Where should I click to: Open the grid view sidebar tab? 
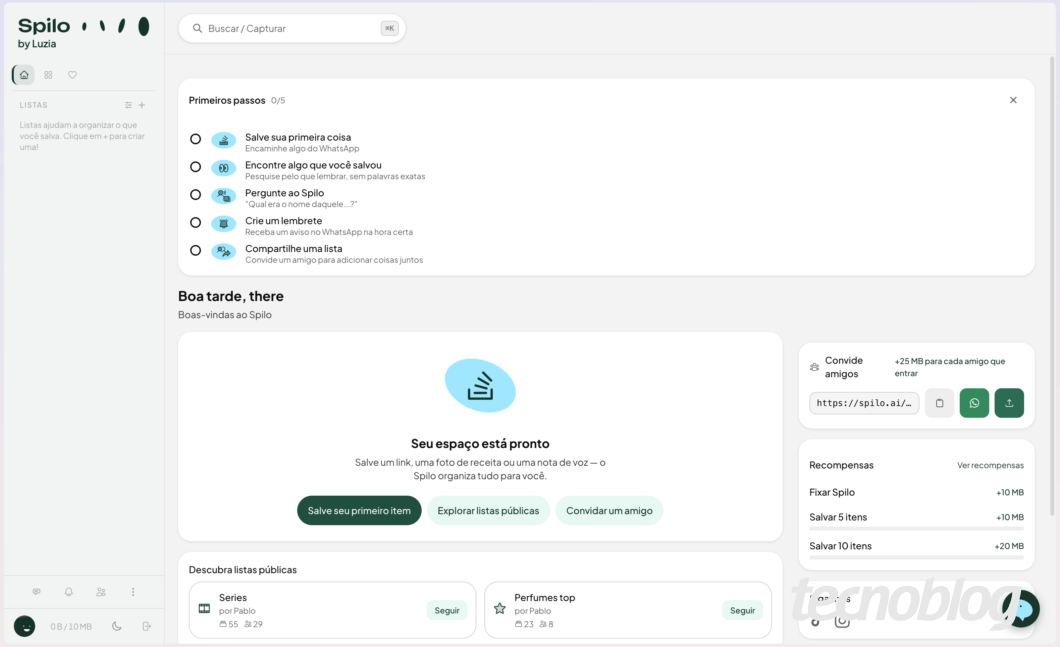click(48, 75)
